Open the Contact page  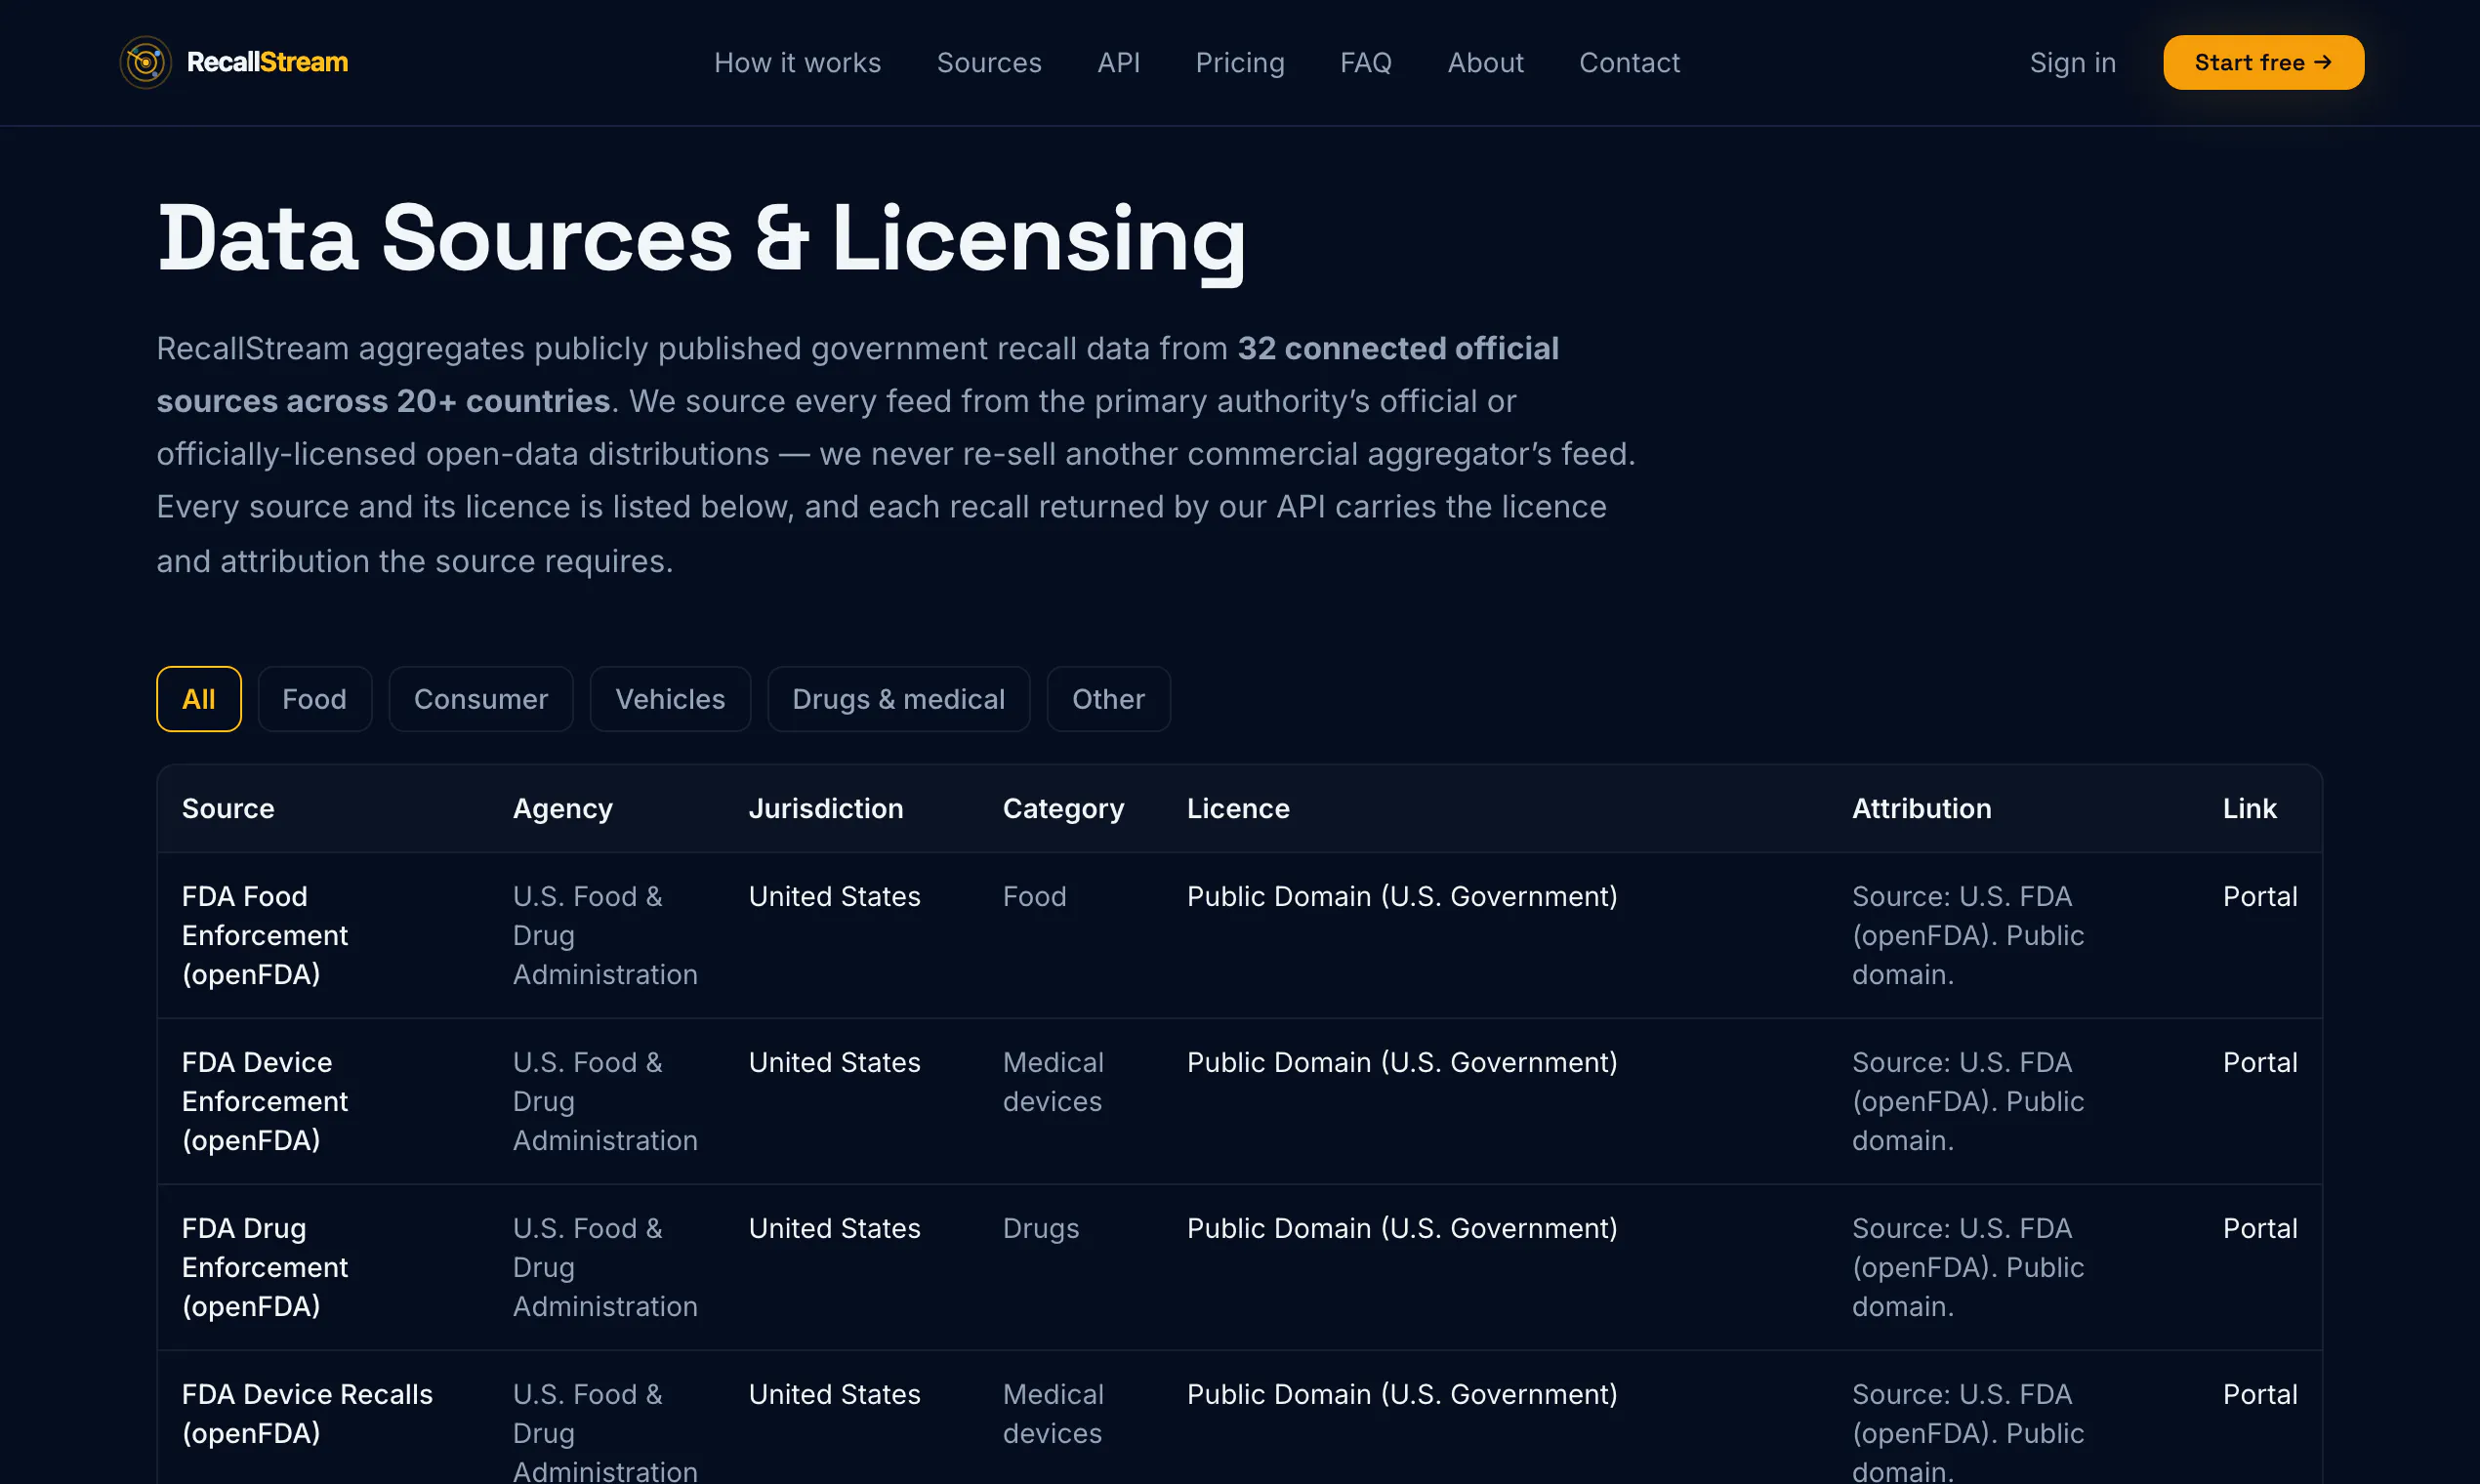click(1629, 62)
